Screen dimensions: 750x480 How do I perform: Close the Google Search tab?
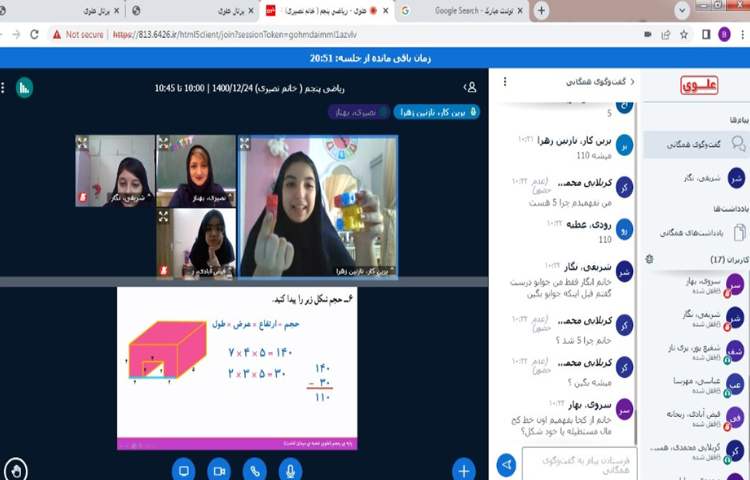point(520,11)
